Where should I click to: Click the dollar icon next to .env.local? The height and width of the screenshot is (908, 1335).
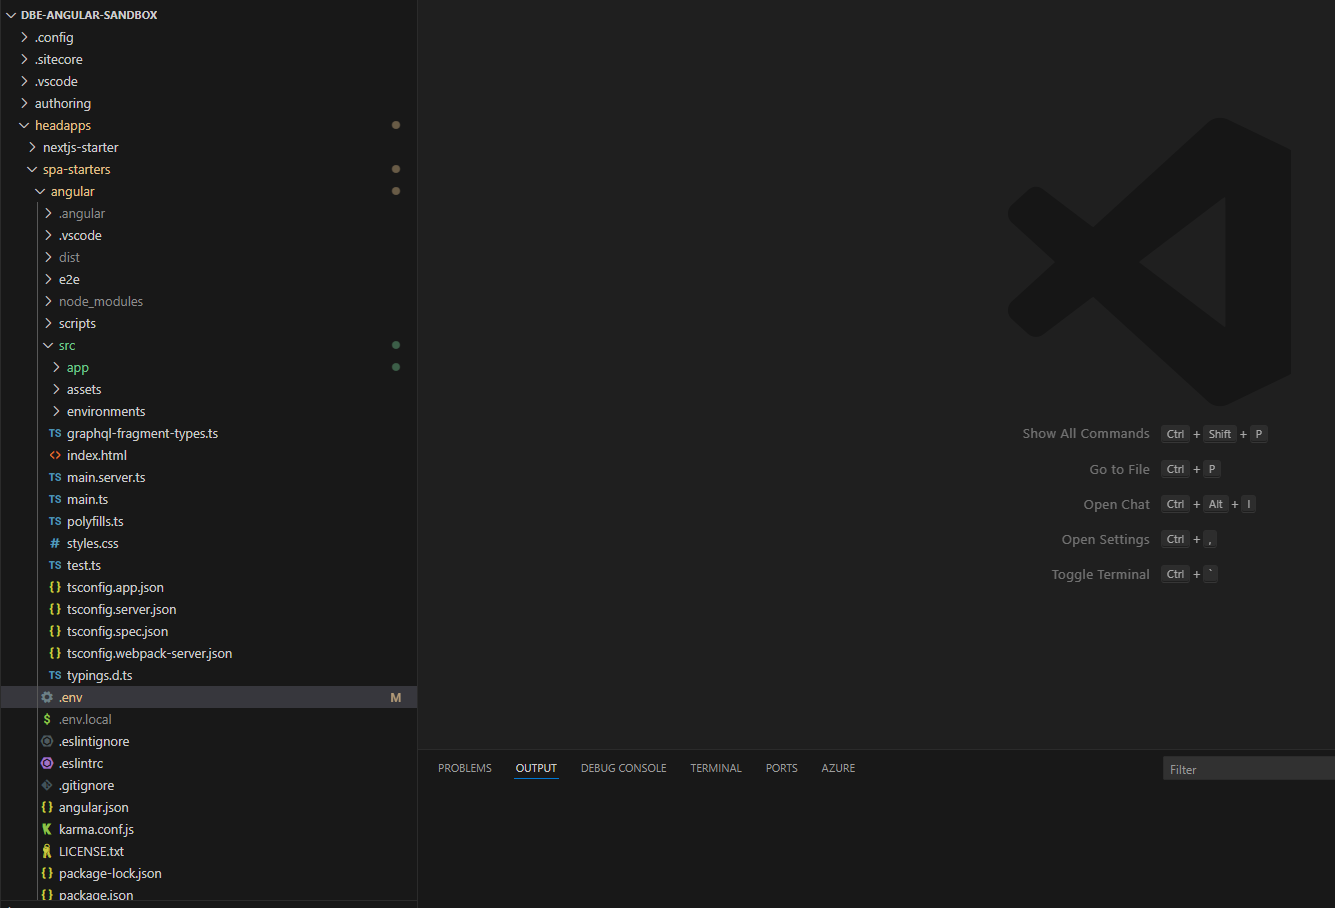tap(47, 719)
